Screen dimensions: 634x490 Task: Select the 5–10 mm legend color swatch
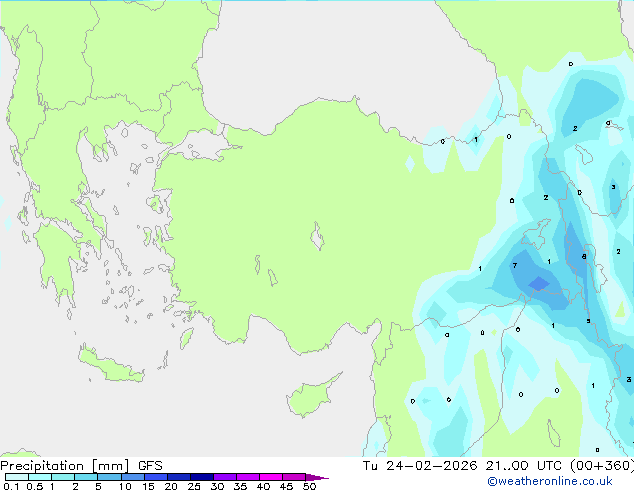point(109,477)
